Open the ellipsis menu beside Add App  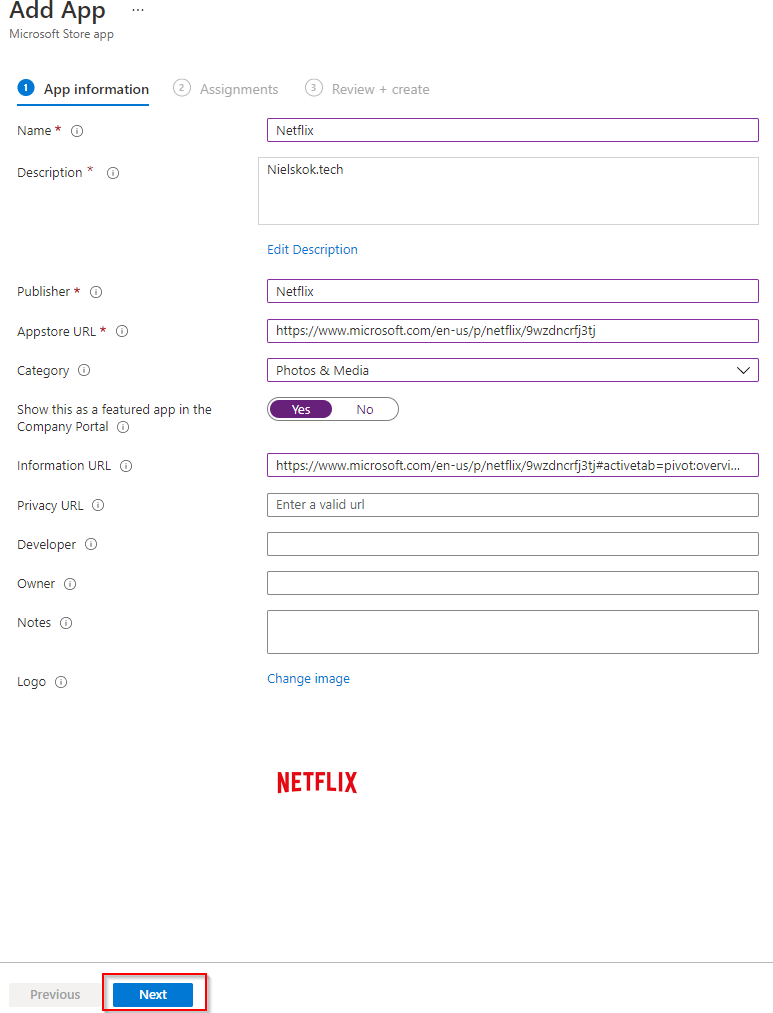pyautogui.click(x=138, y=10)
